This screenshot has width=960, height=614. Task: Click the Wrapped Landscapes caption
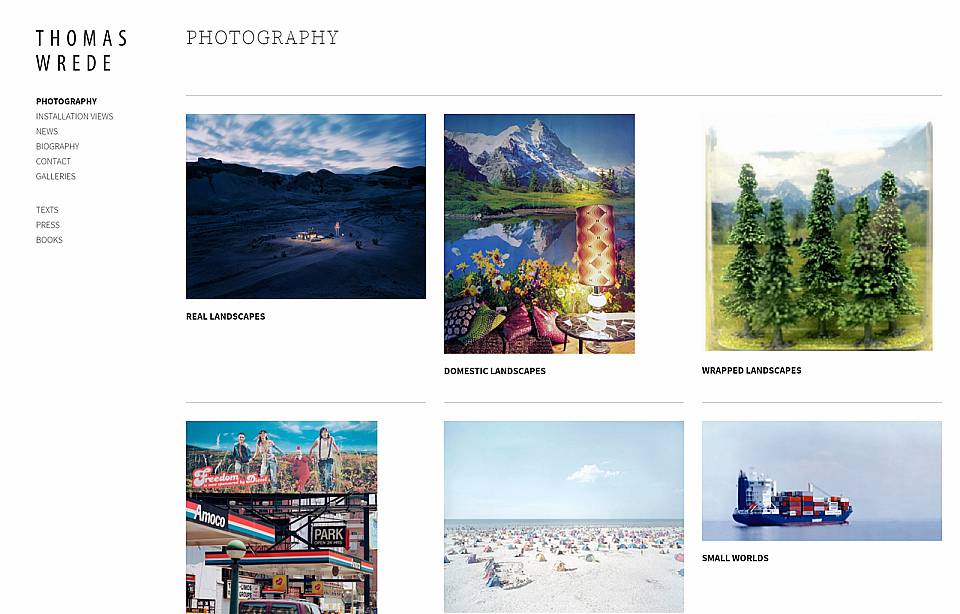pyautogui.click(x=751, y=370)
